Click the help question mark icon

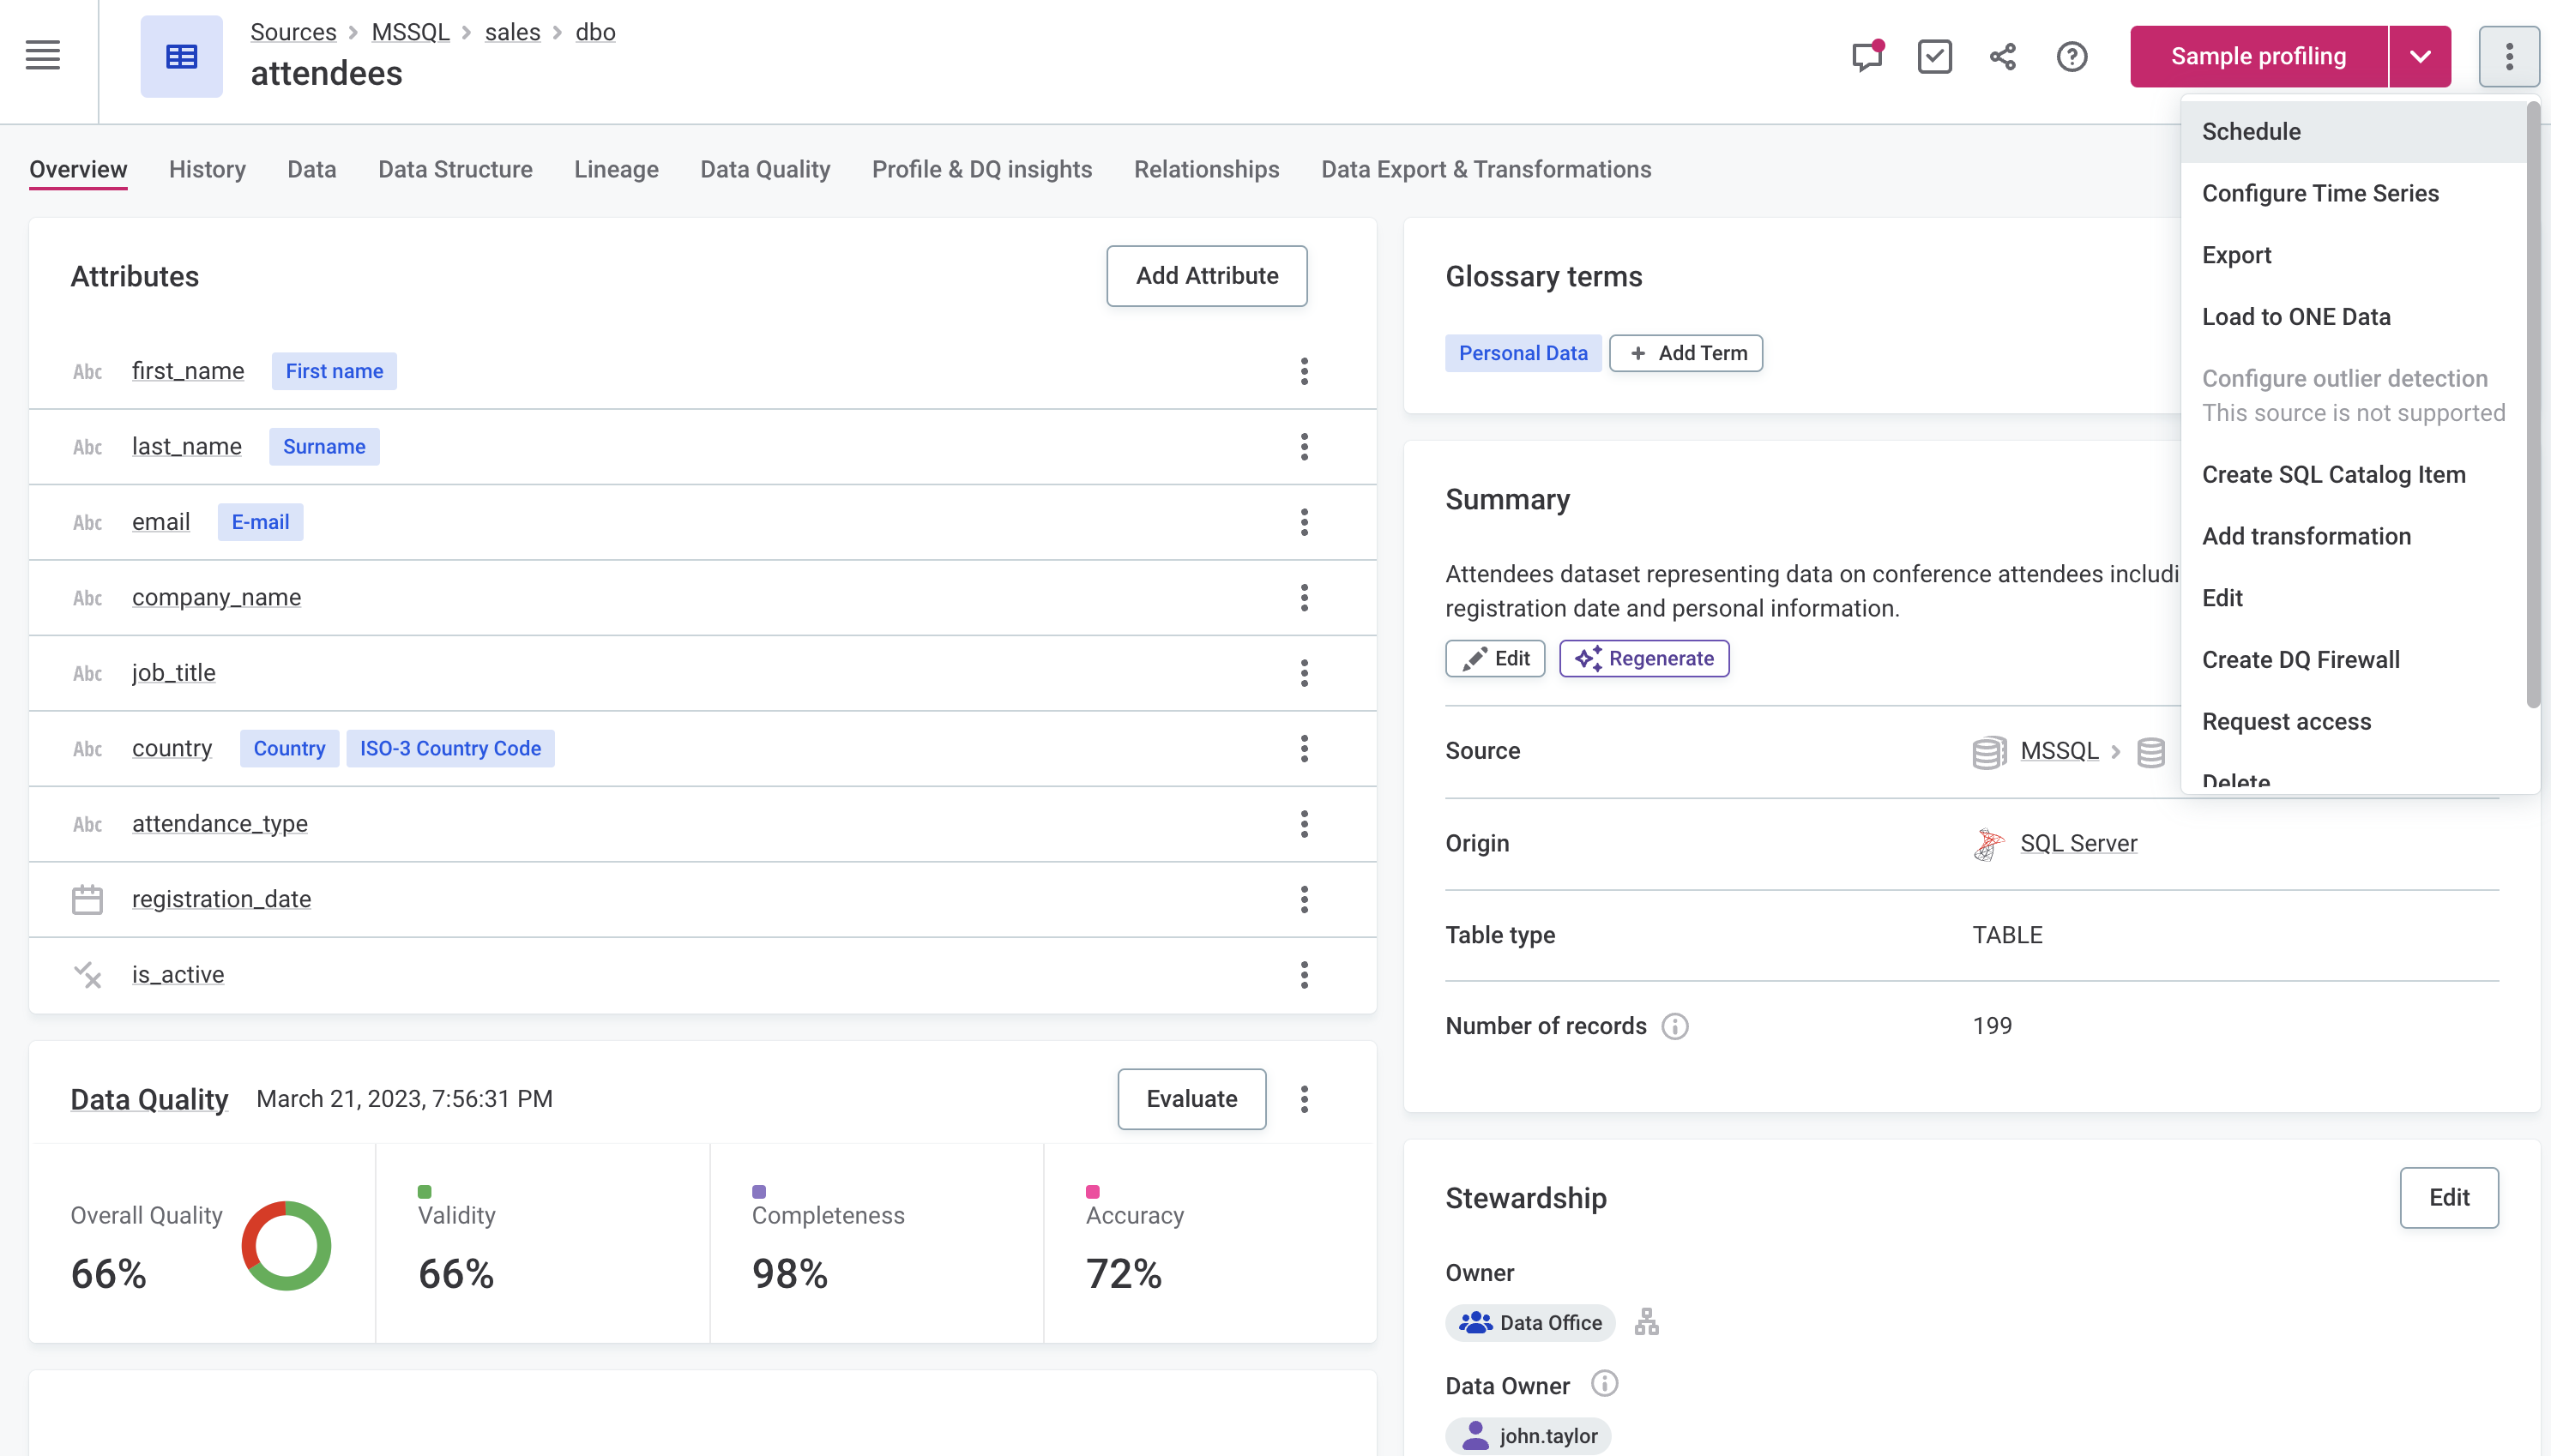[2072, 56]
